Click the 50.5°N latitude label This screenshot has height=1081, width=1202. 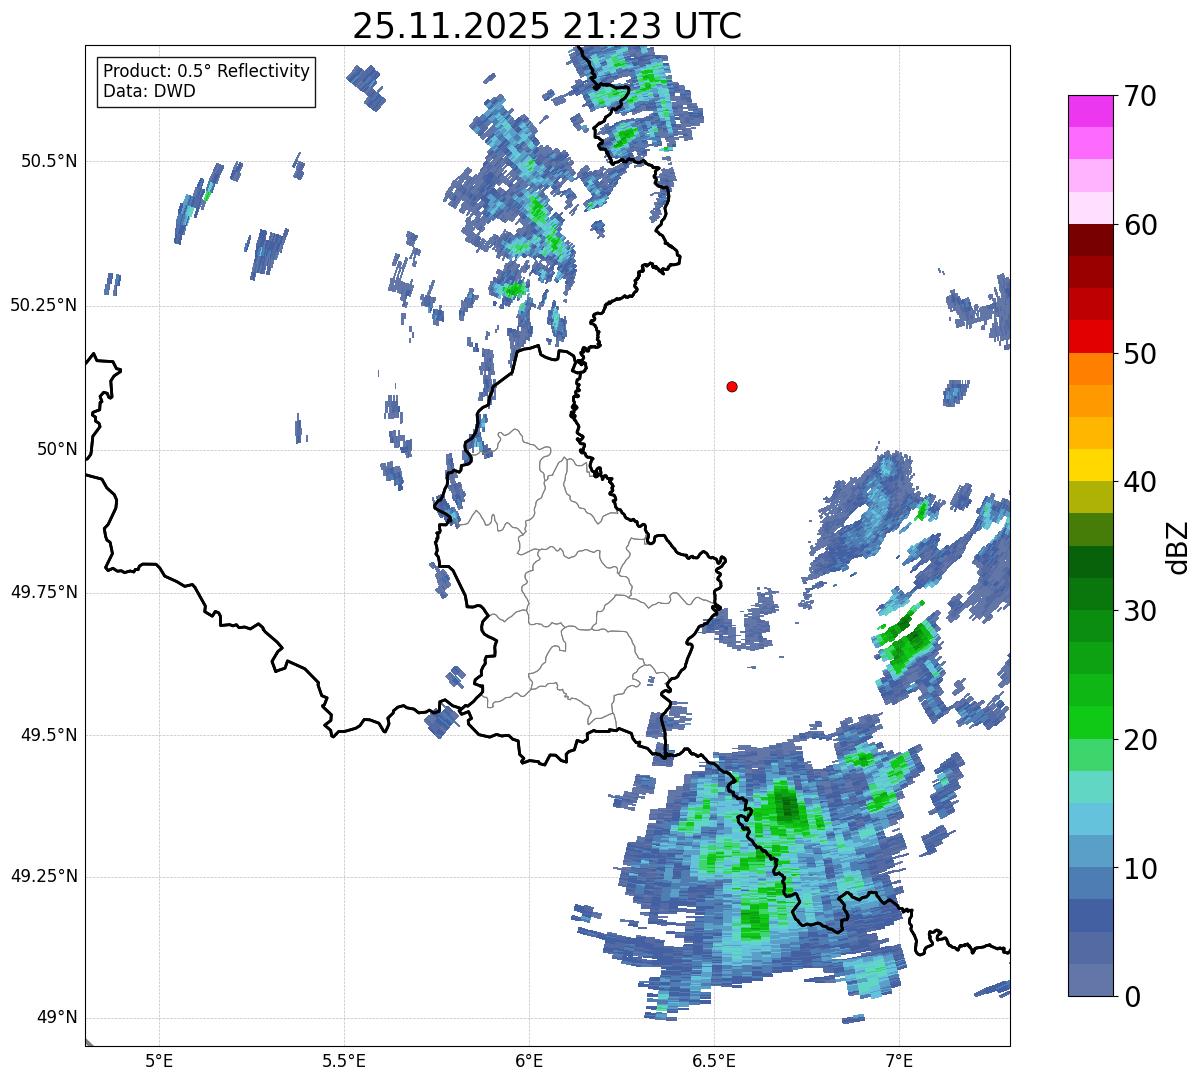tap(49, 161)
